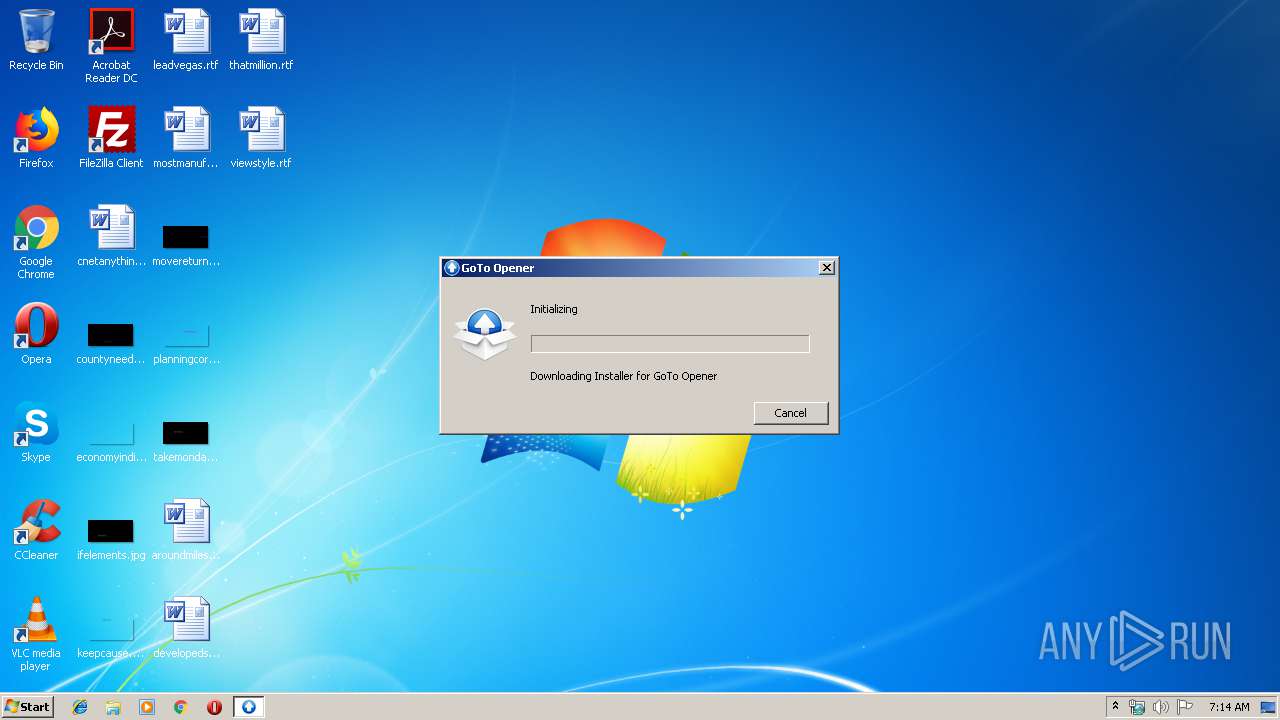Click the GoTo Opener box icon in the dialog
Image resolution: width=1280 pixels, height=720 pixels.
485,334
